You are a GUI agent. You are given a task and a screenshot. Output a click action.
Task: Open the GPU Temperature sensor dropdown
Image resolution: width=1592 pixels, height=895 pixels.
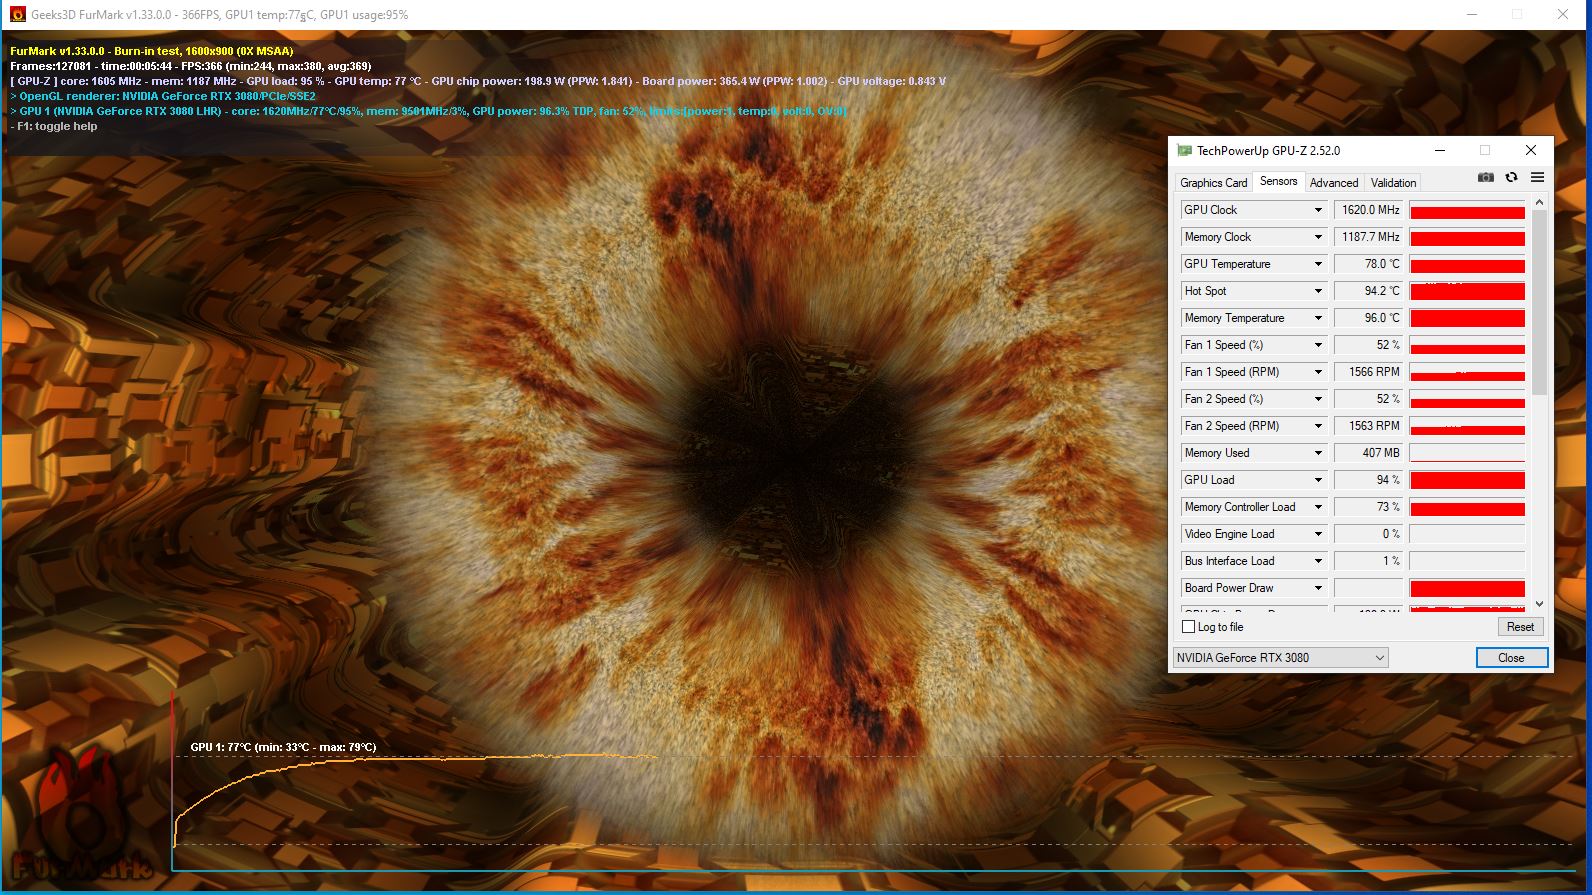1318,264
